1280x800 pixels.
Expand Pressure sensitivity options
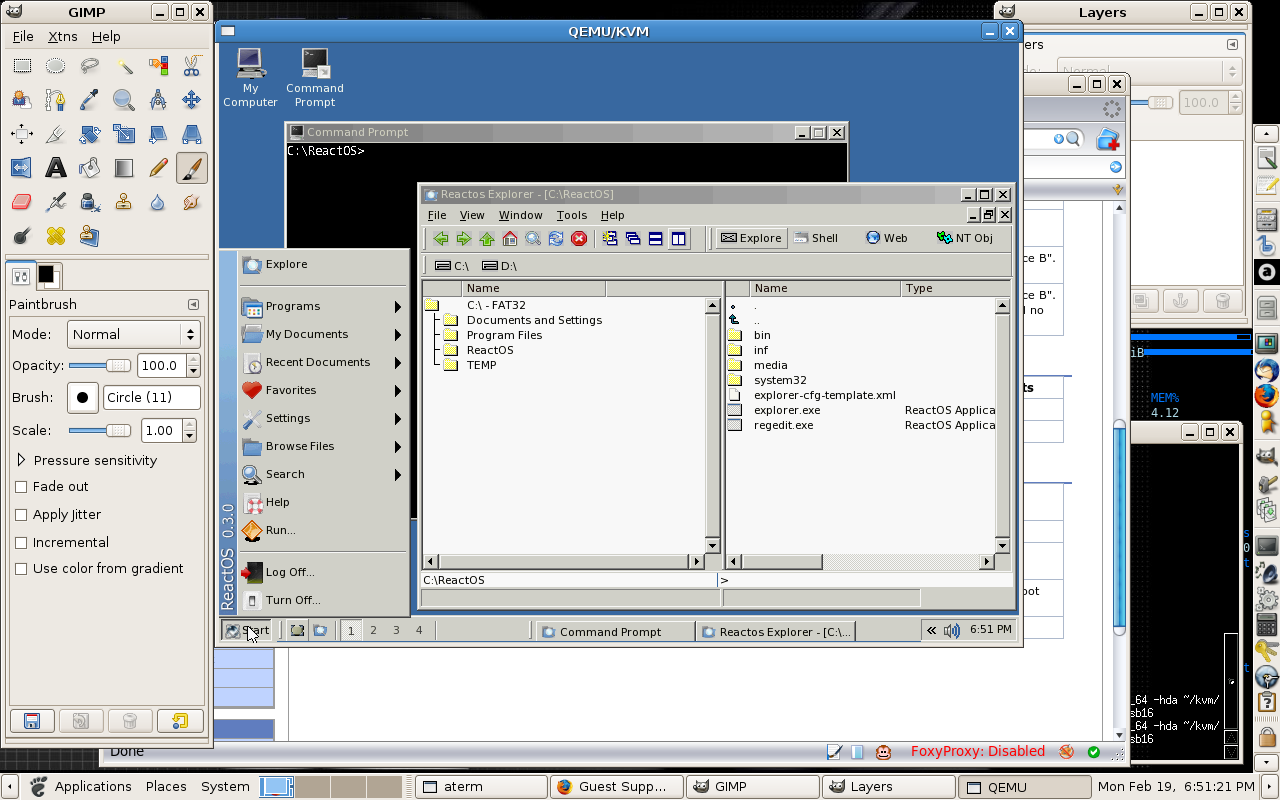click(x=22, y=460)
